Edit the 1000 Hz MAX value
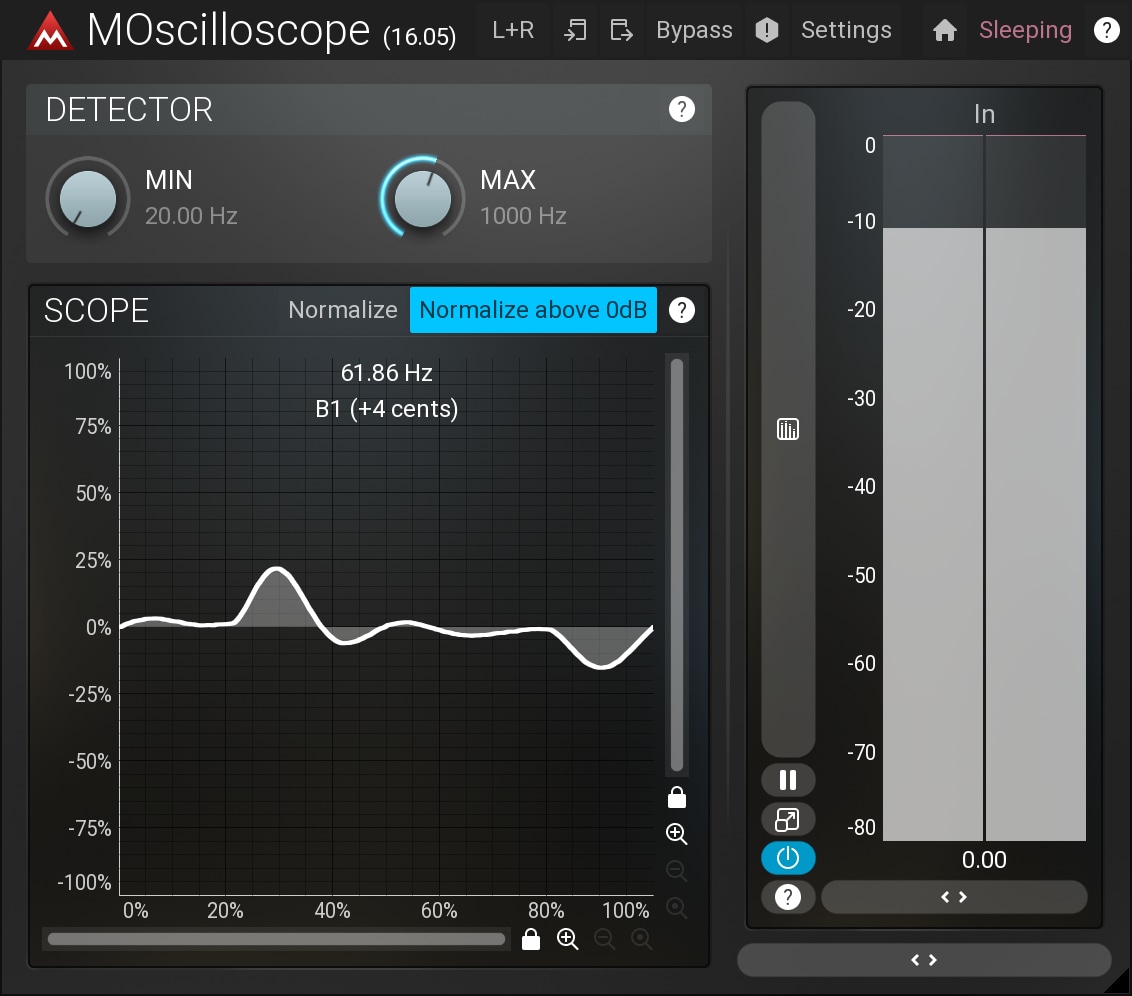 (523, 216)
